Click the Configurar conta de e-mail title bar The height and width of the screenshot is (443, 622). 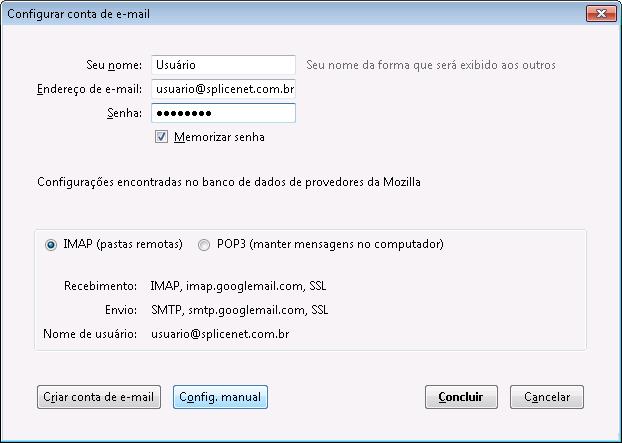click(294, 14)
